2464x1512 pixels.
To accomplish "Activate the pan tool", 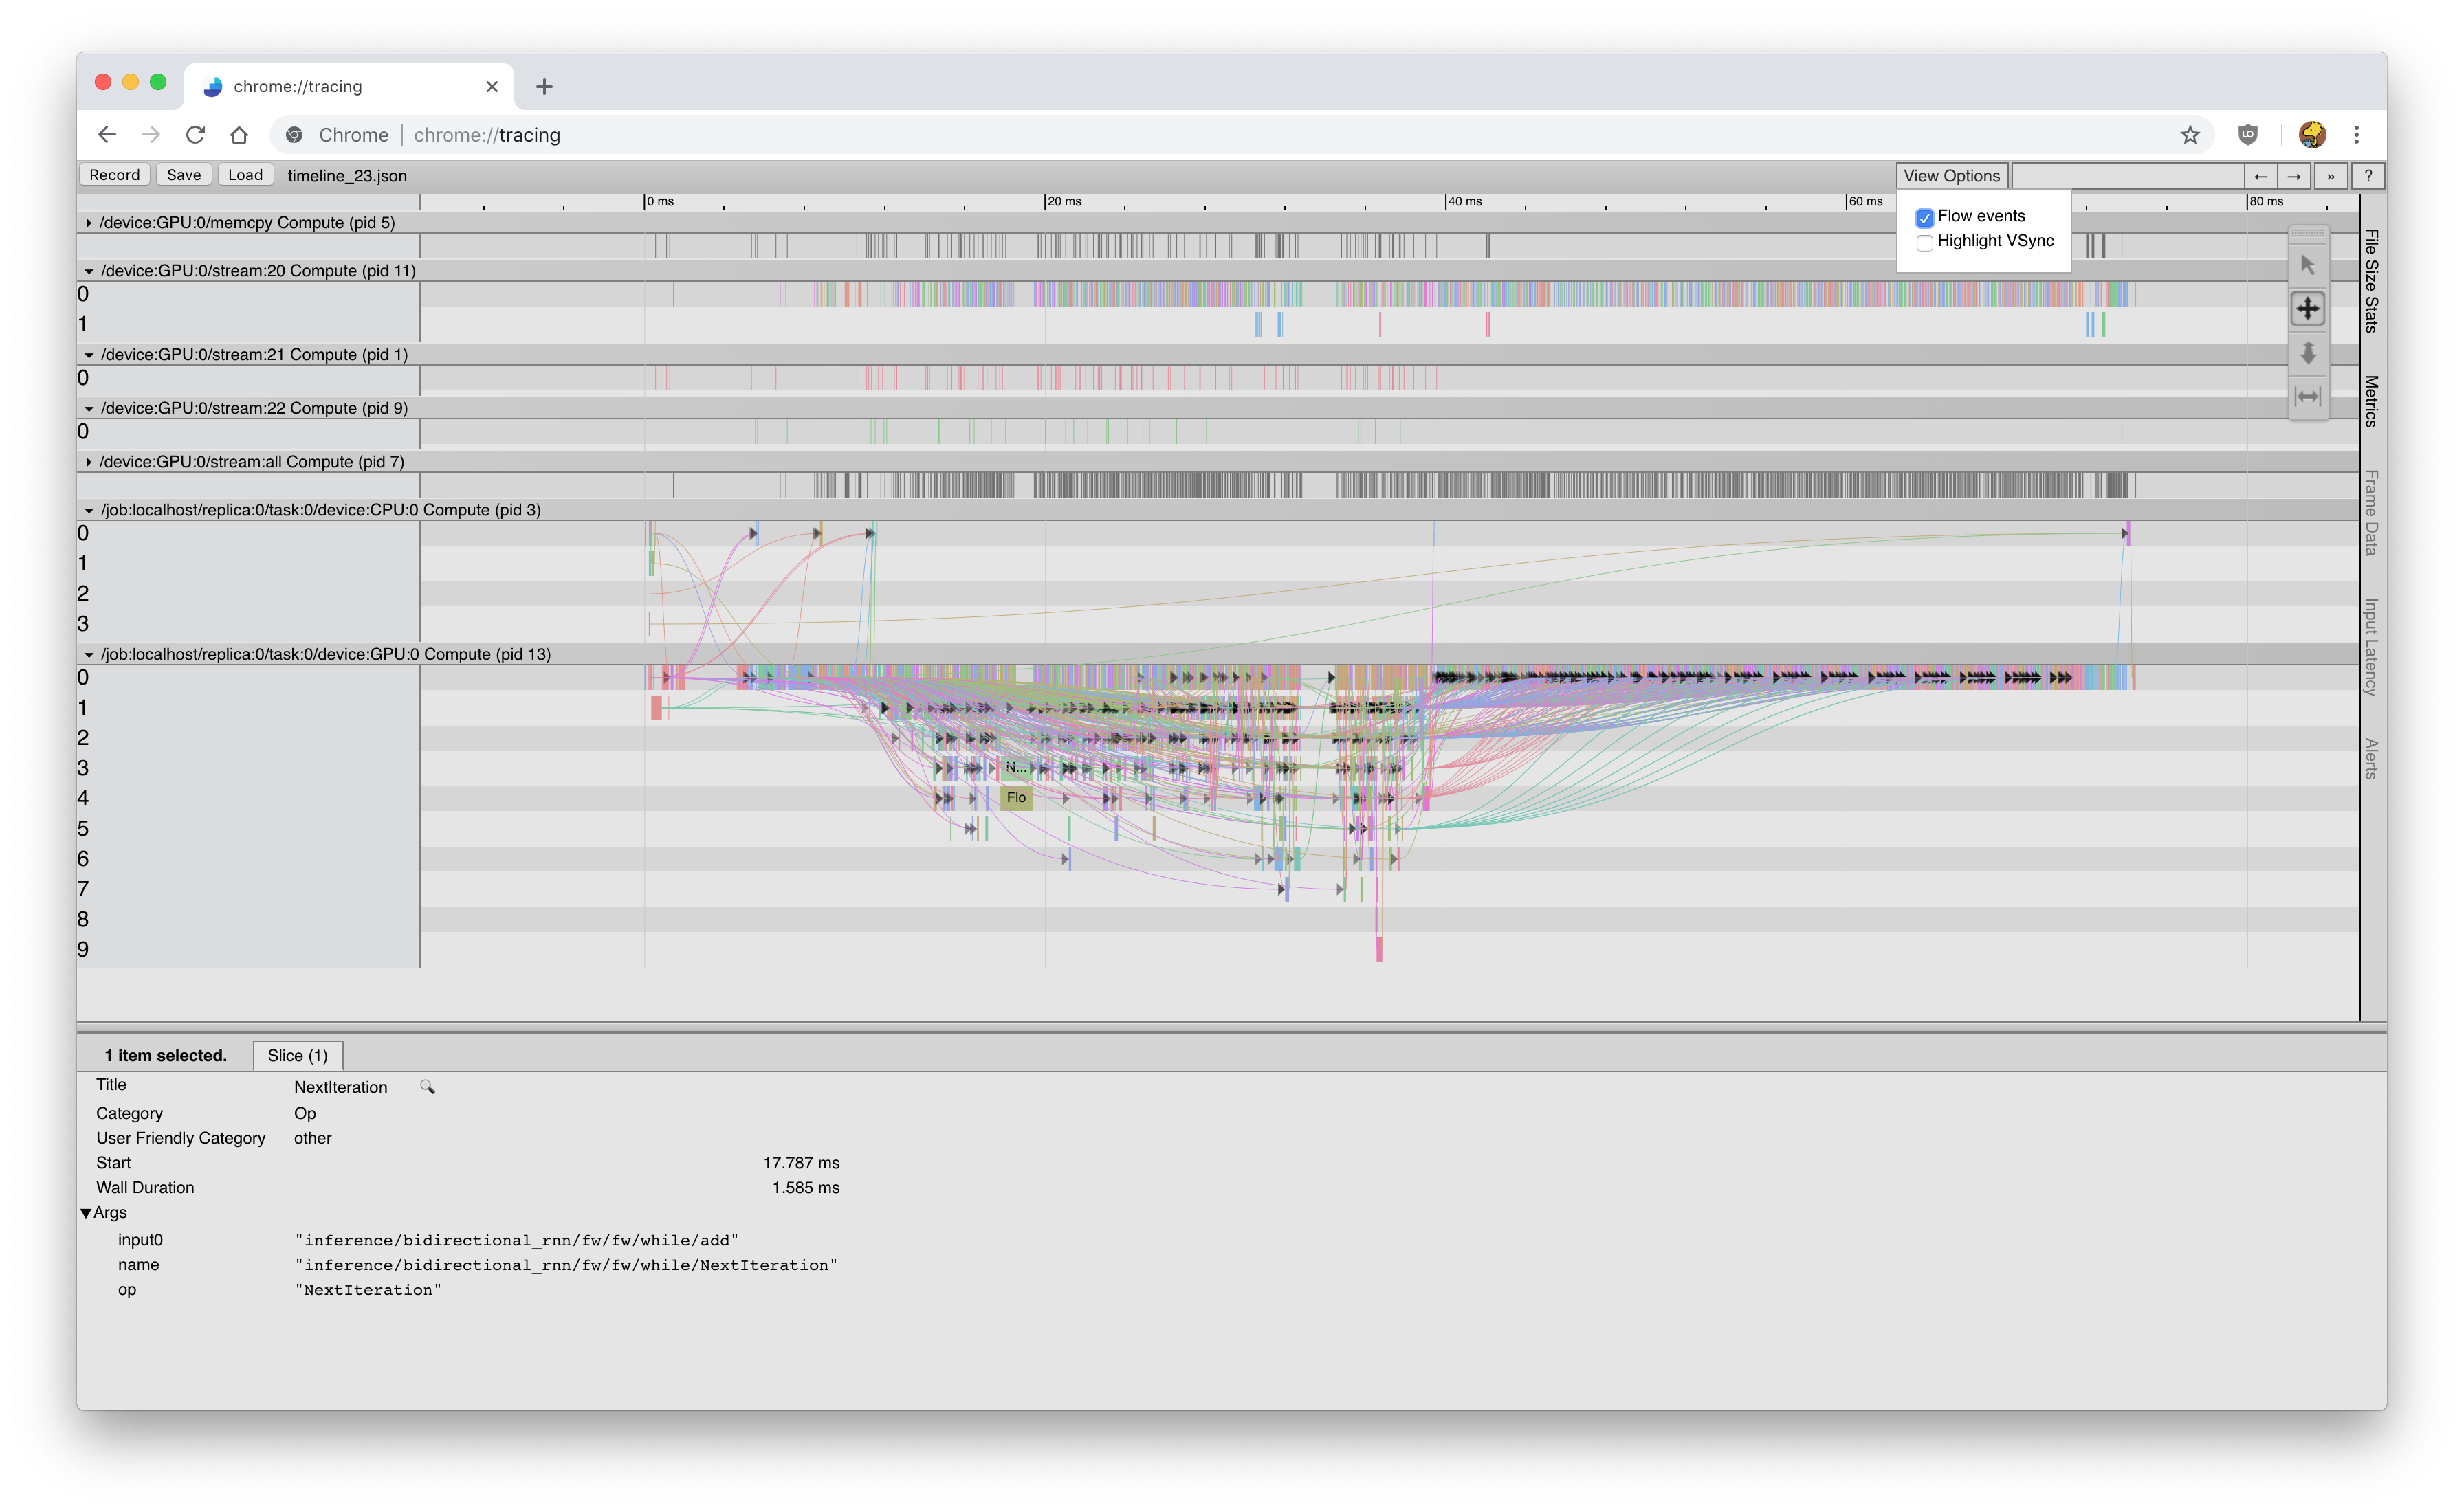I will click(2307, 309).
